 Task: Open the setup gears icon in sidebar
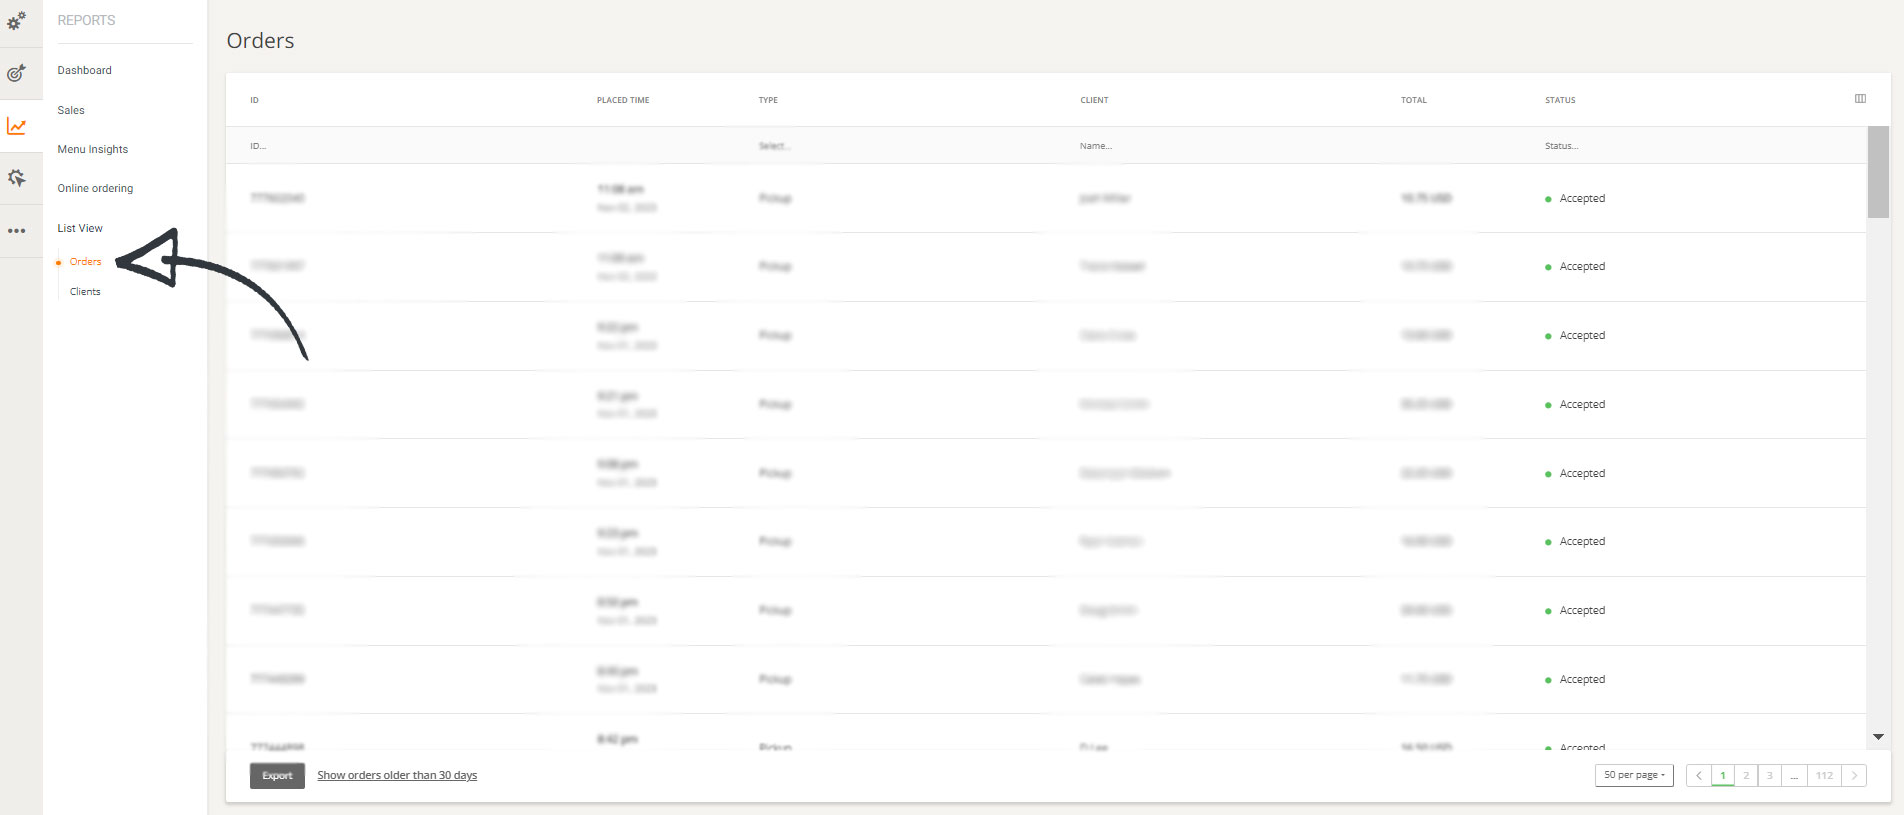(17, 21)
